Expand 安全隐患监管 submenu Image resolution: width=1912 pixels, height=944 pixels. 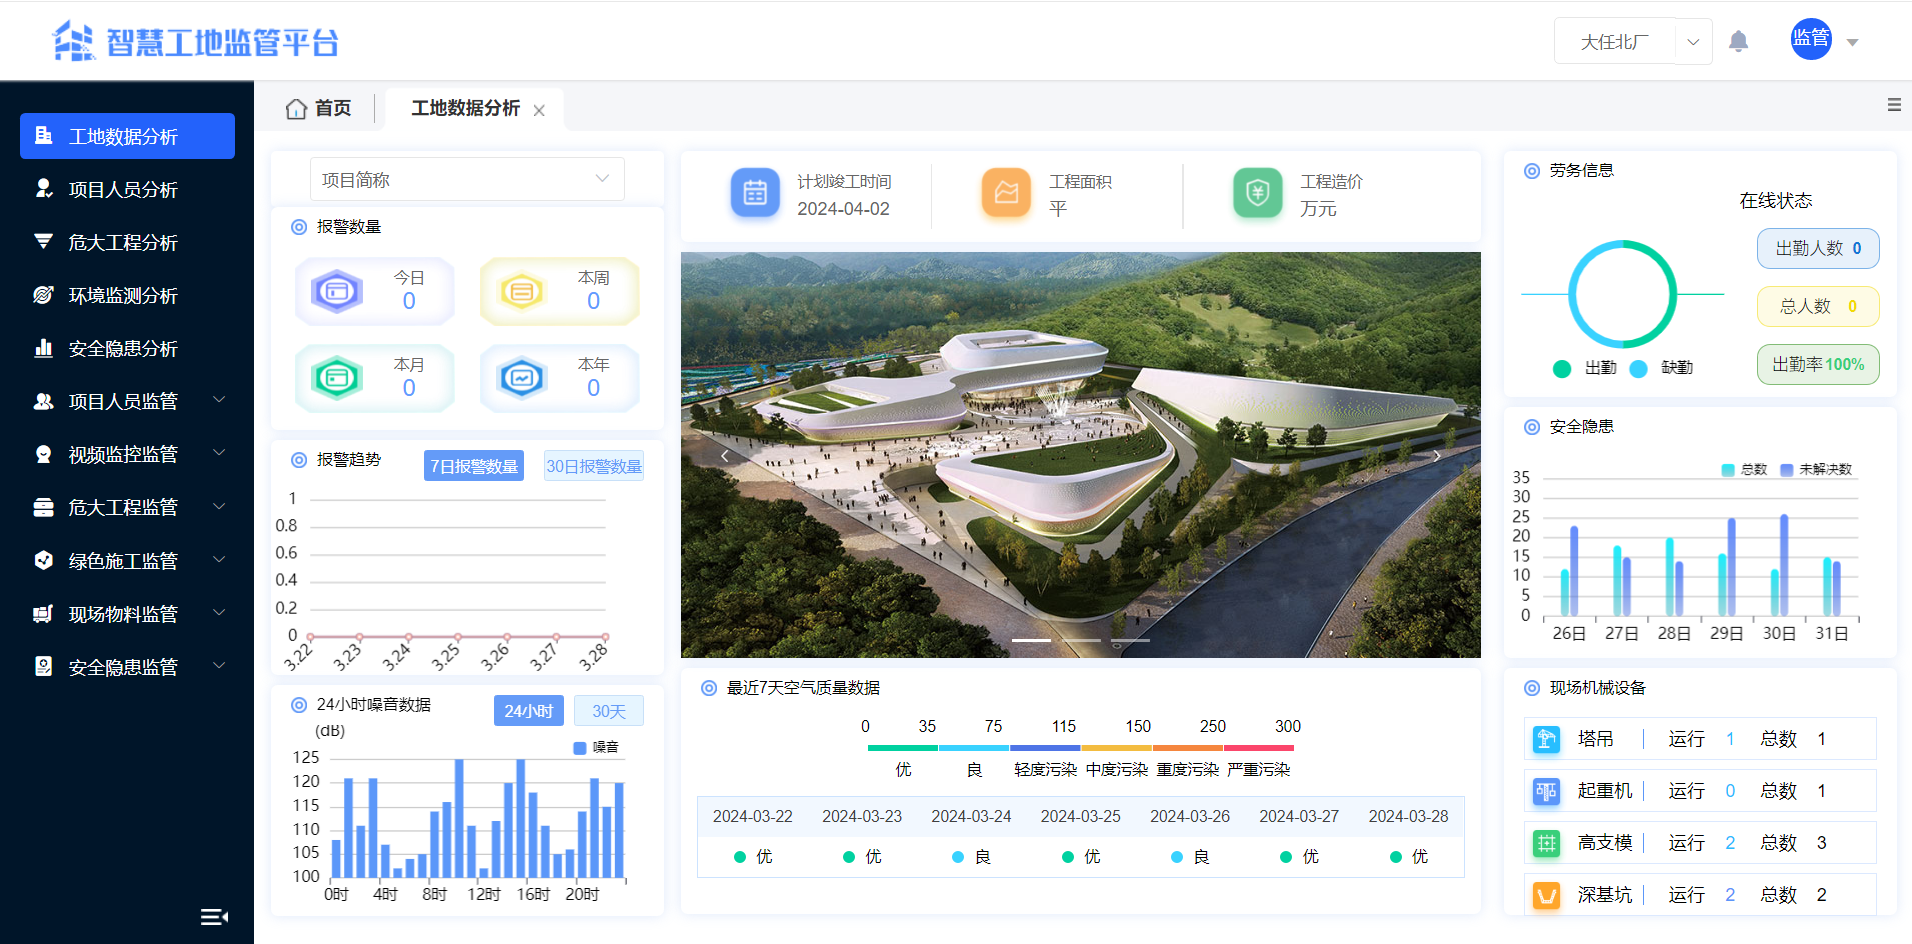pos(127,666)
